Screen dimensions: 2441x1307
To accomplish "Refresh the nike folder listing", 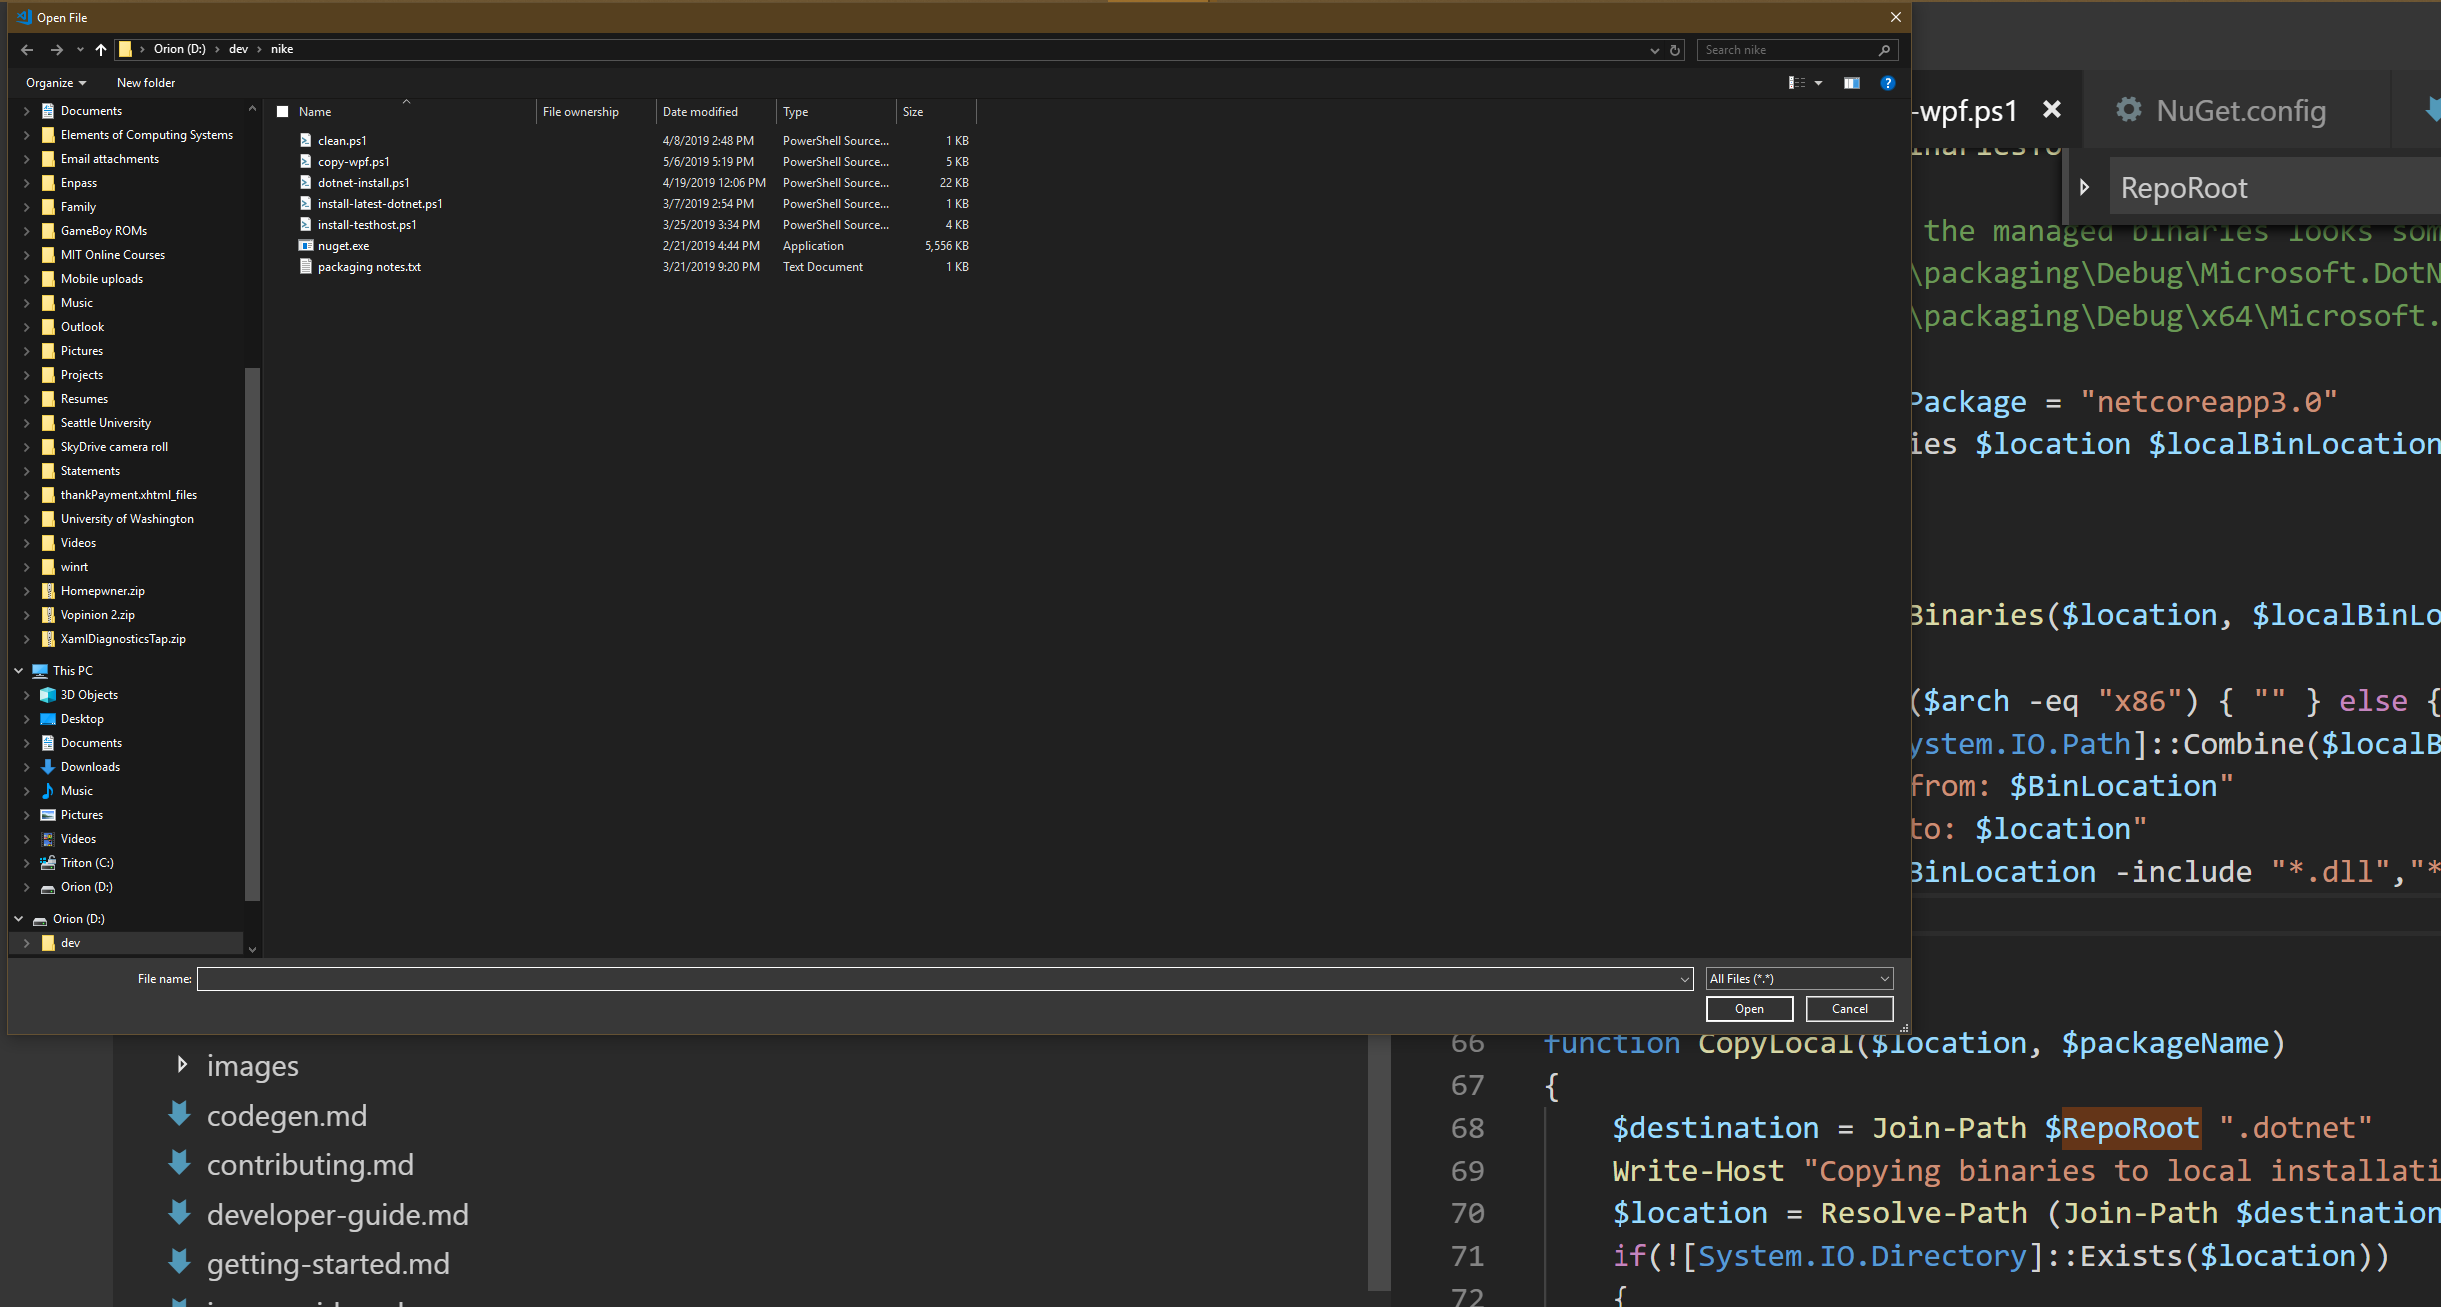I will (x=1675, y=50).
